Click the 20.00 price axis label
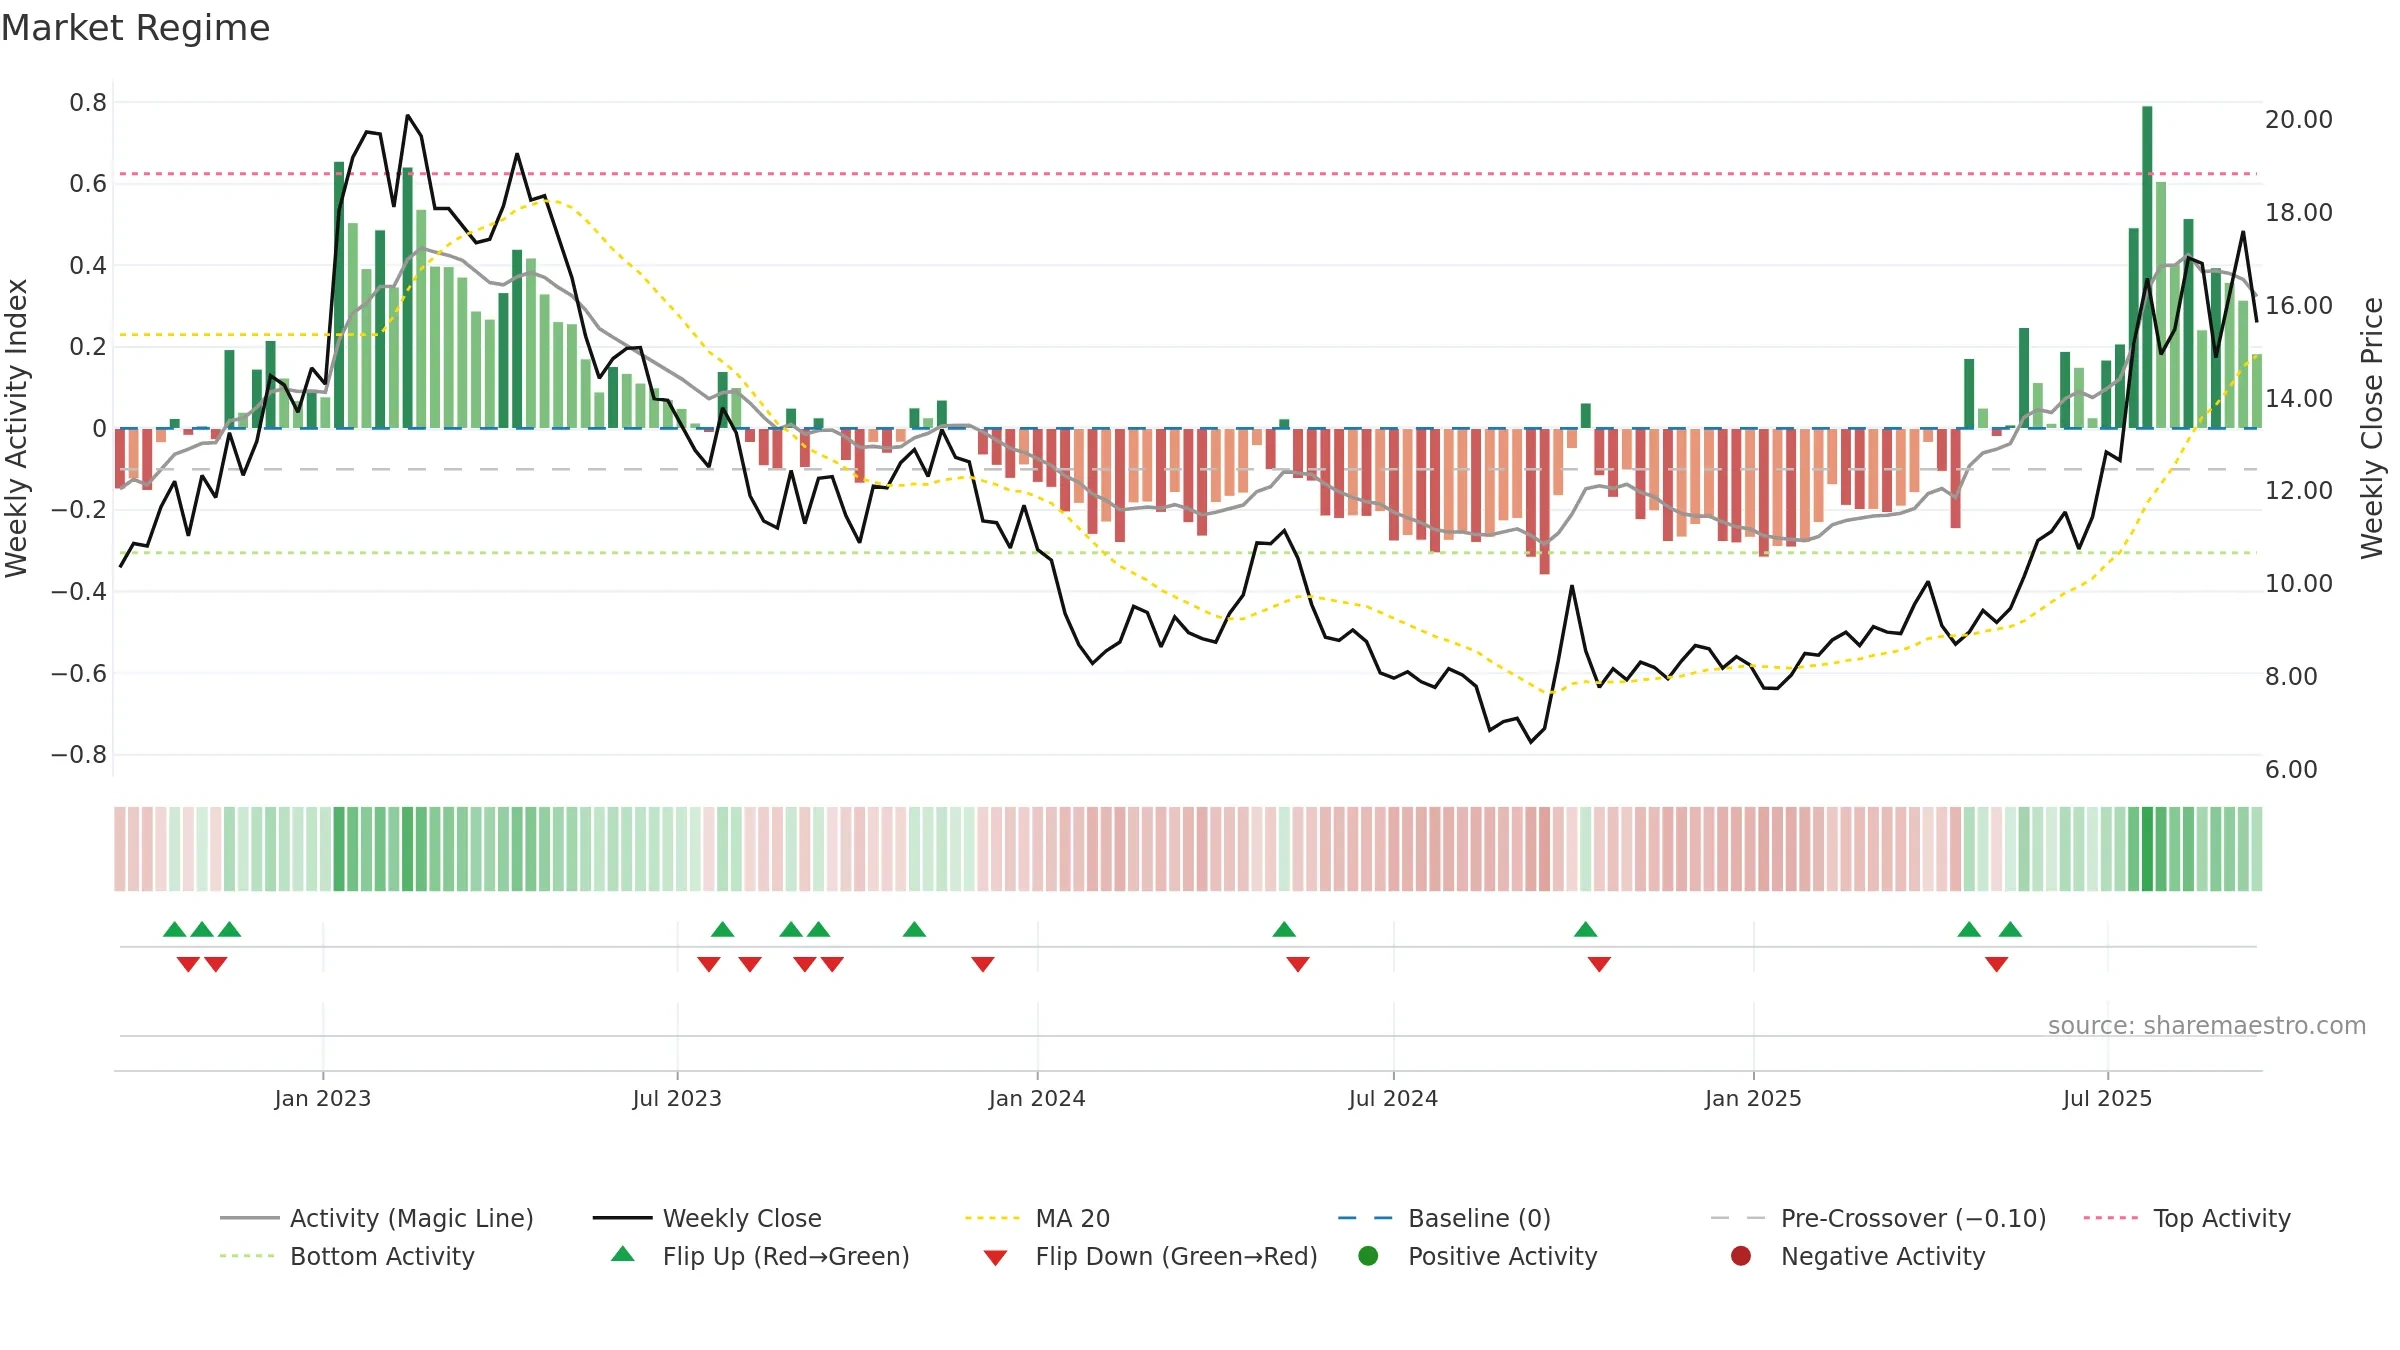This screenshot has width=2400, height=1350. pyautogui.click(x=2299, y=119)
